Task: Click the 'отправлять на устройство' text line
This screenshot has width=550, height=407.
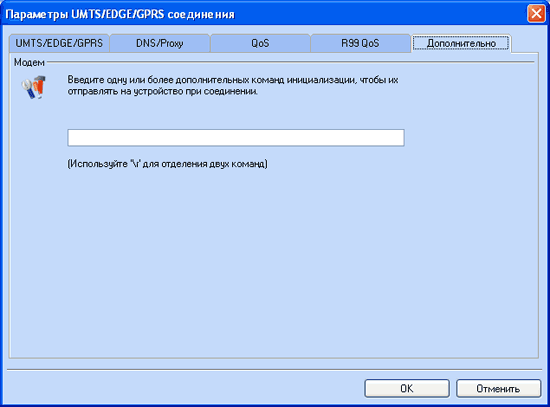Action: point(162,92)
